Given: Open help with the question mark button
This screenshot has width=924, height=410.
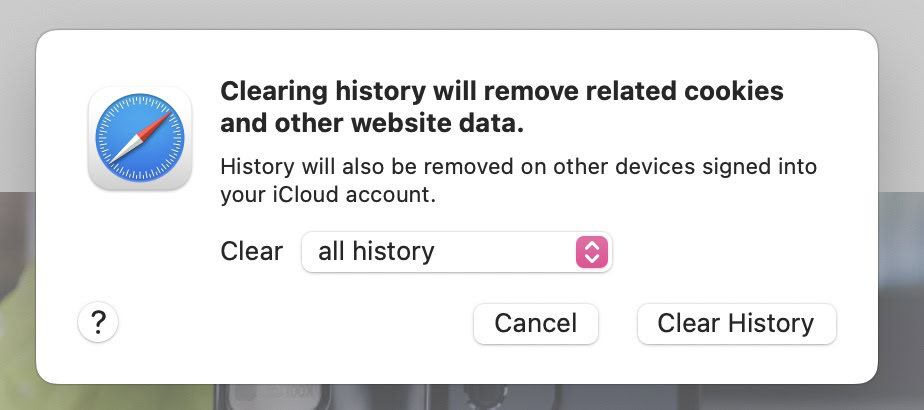Looking at the screenshot, I should click(x=98, y=323).
